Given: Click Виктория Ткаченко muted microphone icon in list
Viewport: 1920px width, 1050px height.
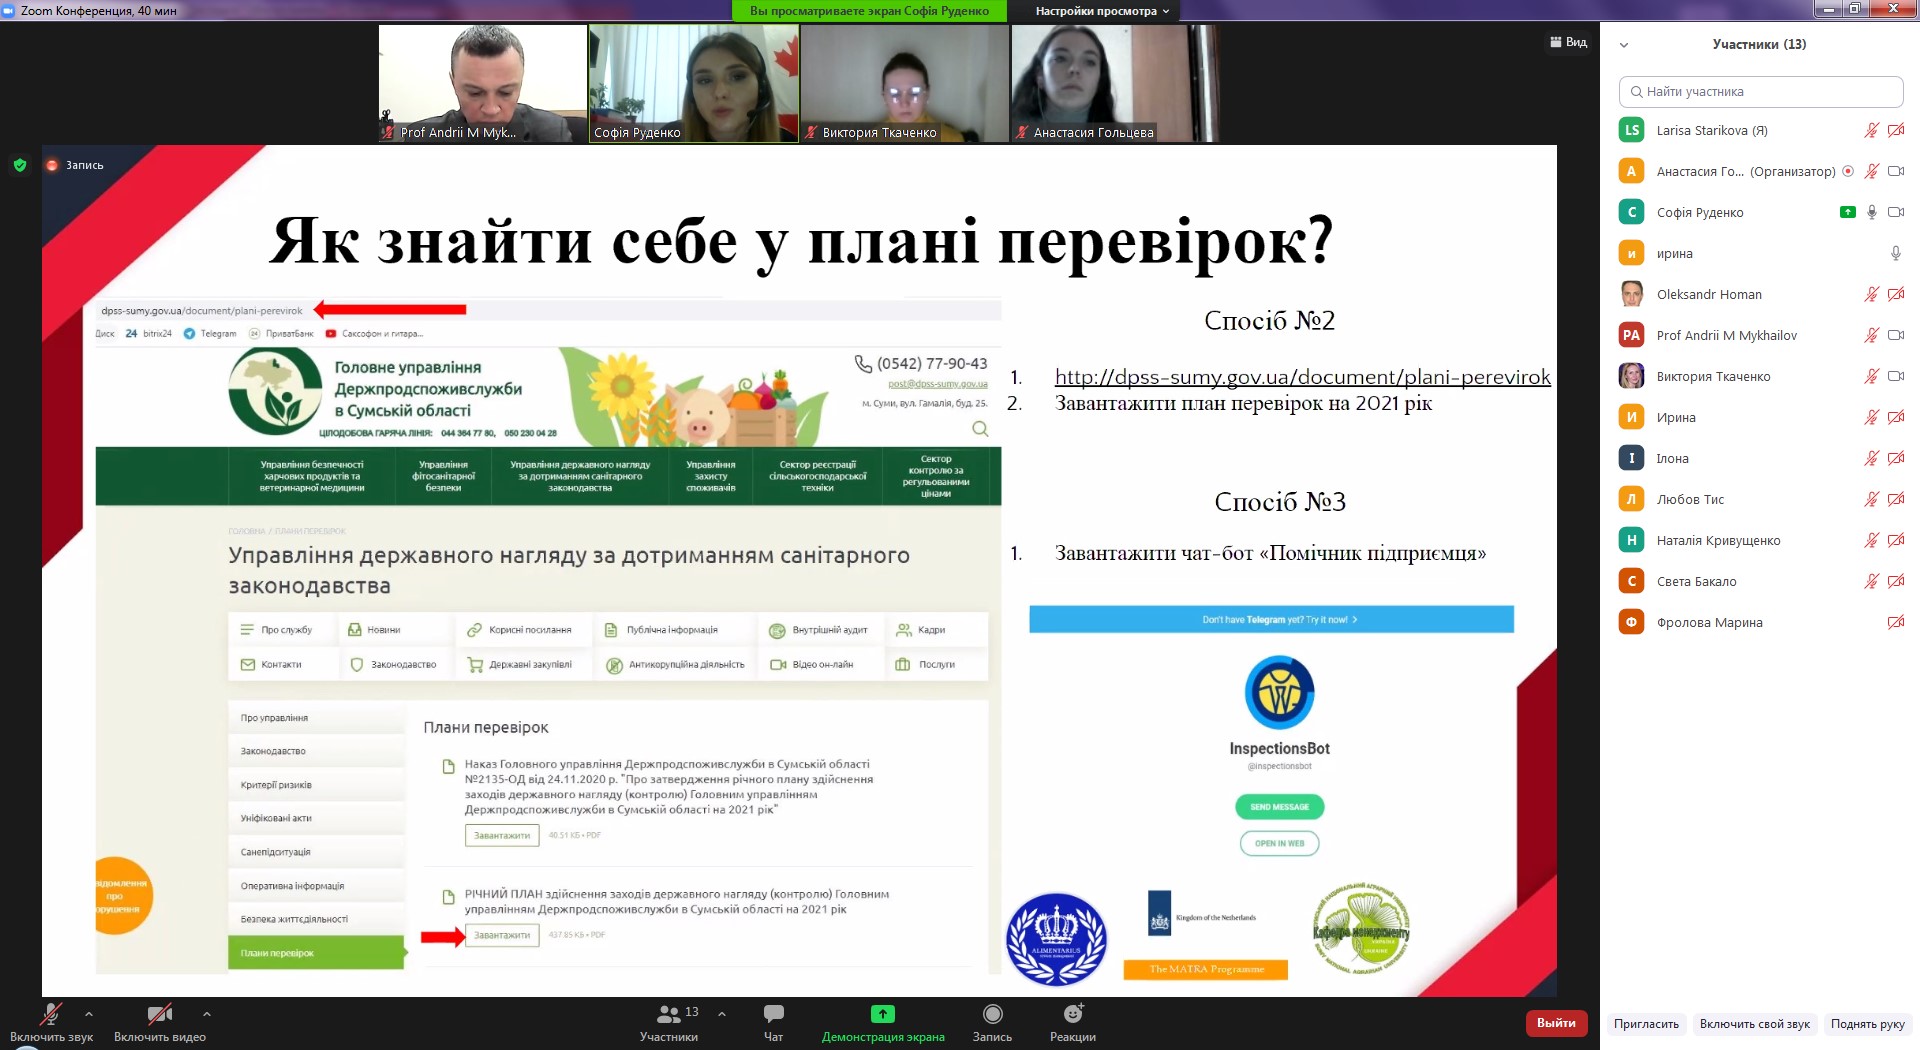Looking at the screenshot, I should click(1871, 377).
